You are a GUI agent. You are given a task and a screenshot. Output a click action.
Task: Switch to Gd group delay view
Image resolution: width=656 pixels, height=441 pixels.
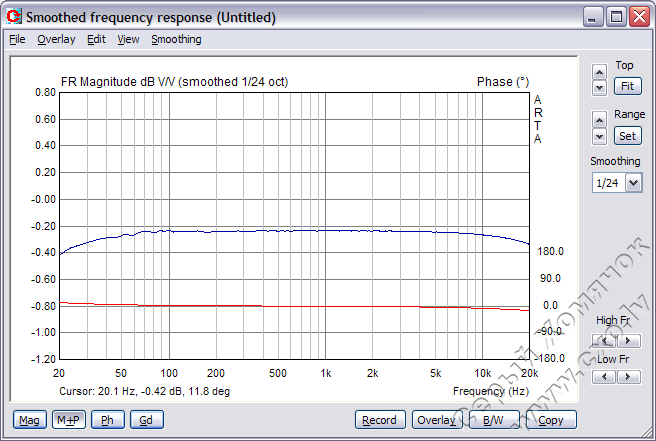tap(146, 420)
